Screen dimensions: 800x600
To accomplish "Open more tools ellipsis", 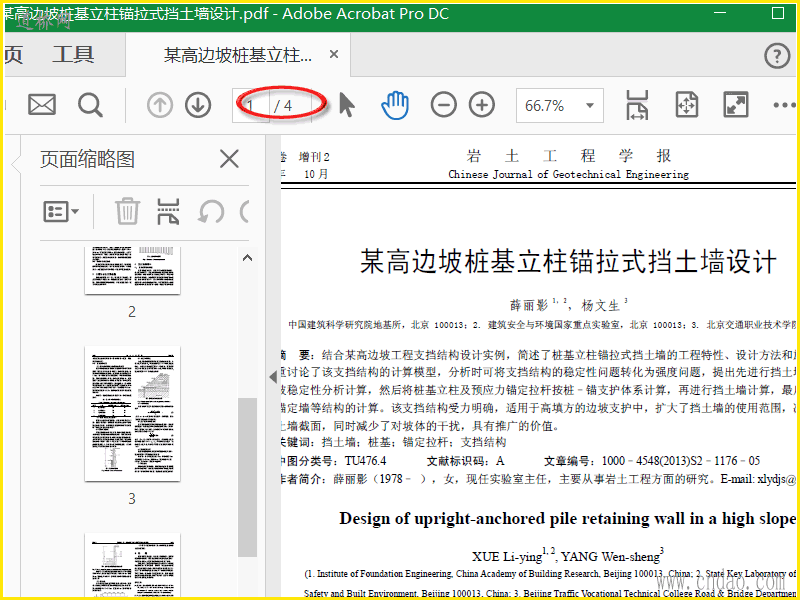I will [785, 106].
